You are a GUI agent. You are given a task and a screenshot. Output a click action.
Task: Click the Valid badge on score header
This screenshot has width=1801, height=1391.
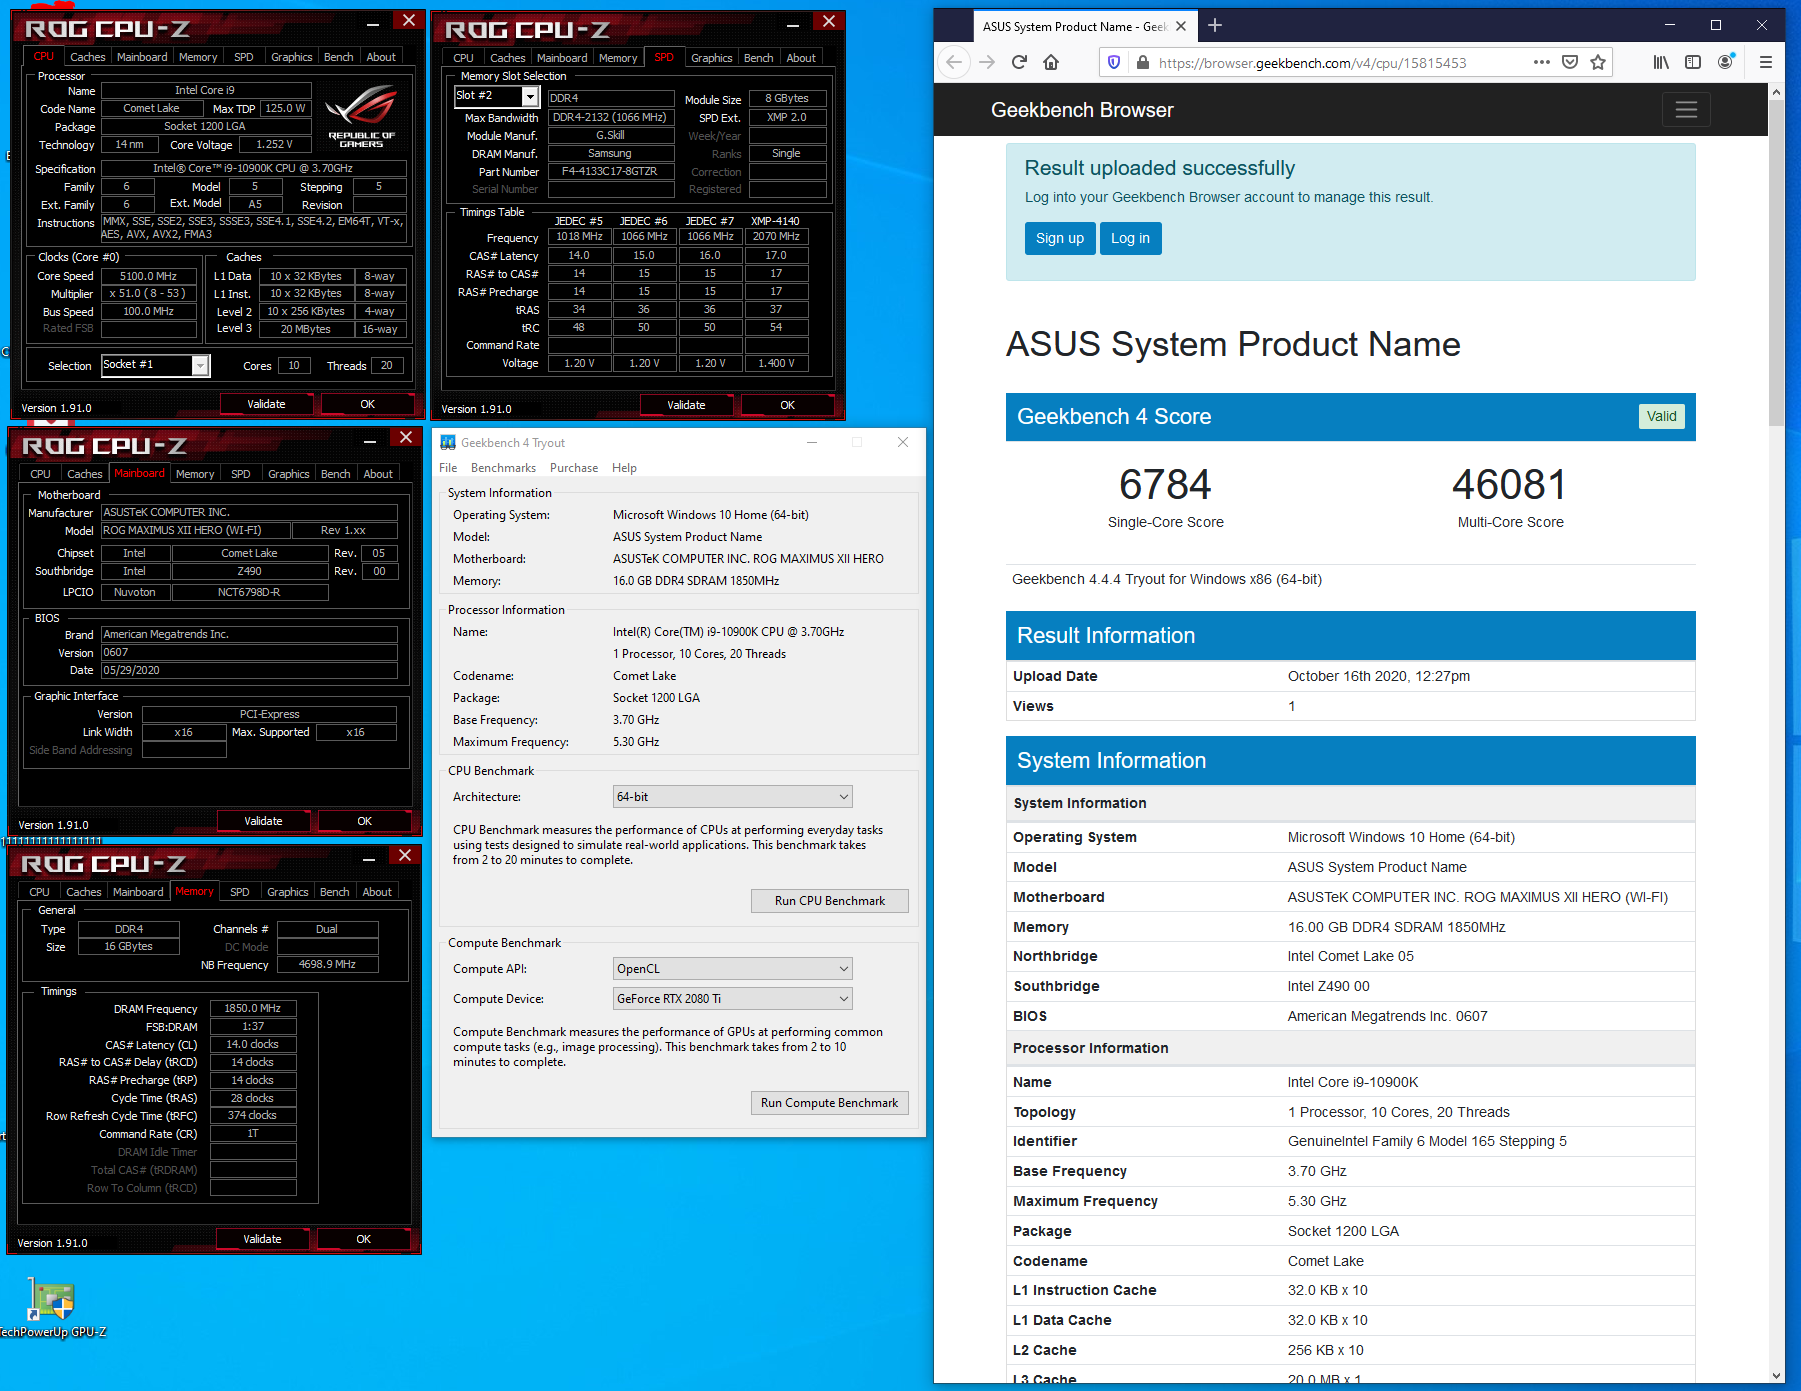click(1662, 416)
